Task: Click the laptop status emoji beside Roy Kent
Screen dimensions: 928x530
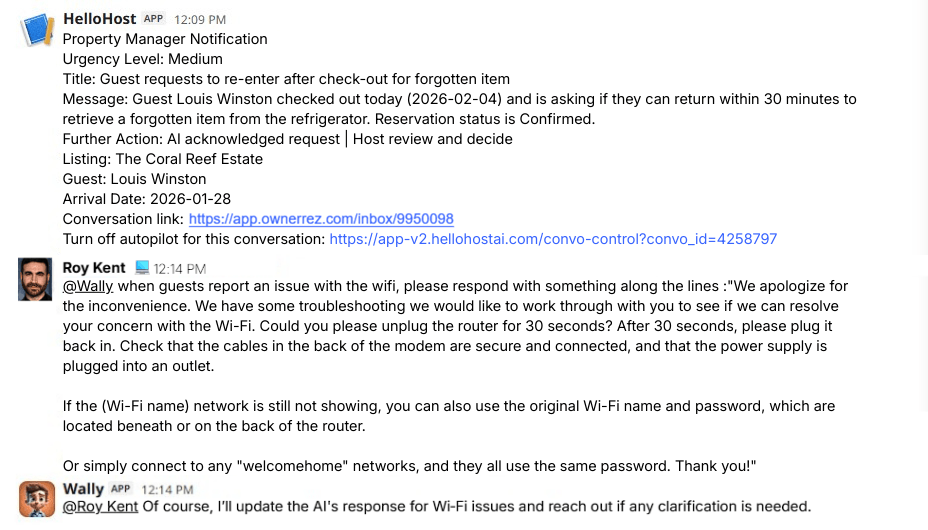Action: pyautogui.click(x=142, y=268)
